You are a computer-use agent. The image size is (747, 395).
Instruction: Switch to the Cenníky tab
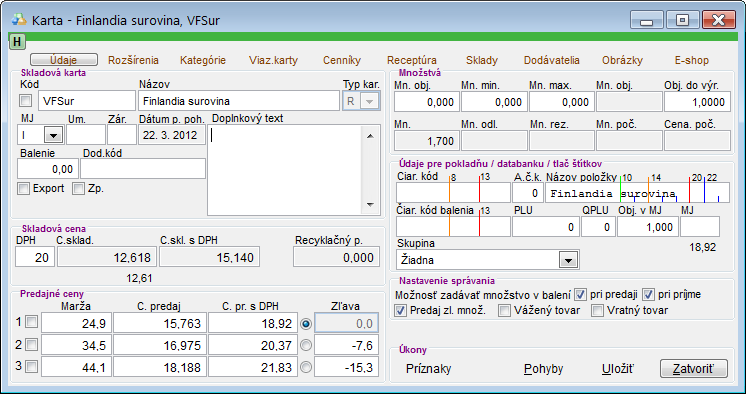[342, 61]
